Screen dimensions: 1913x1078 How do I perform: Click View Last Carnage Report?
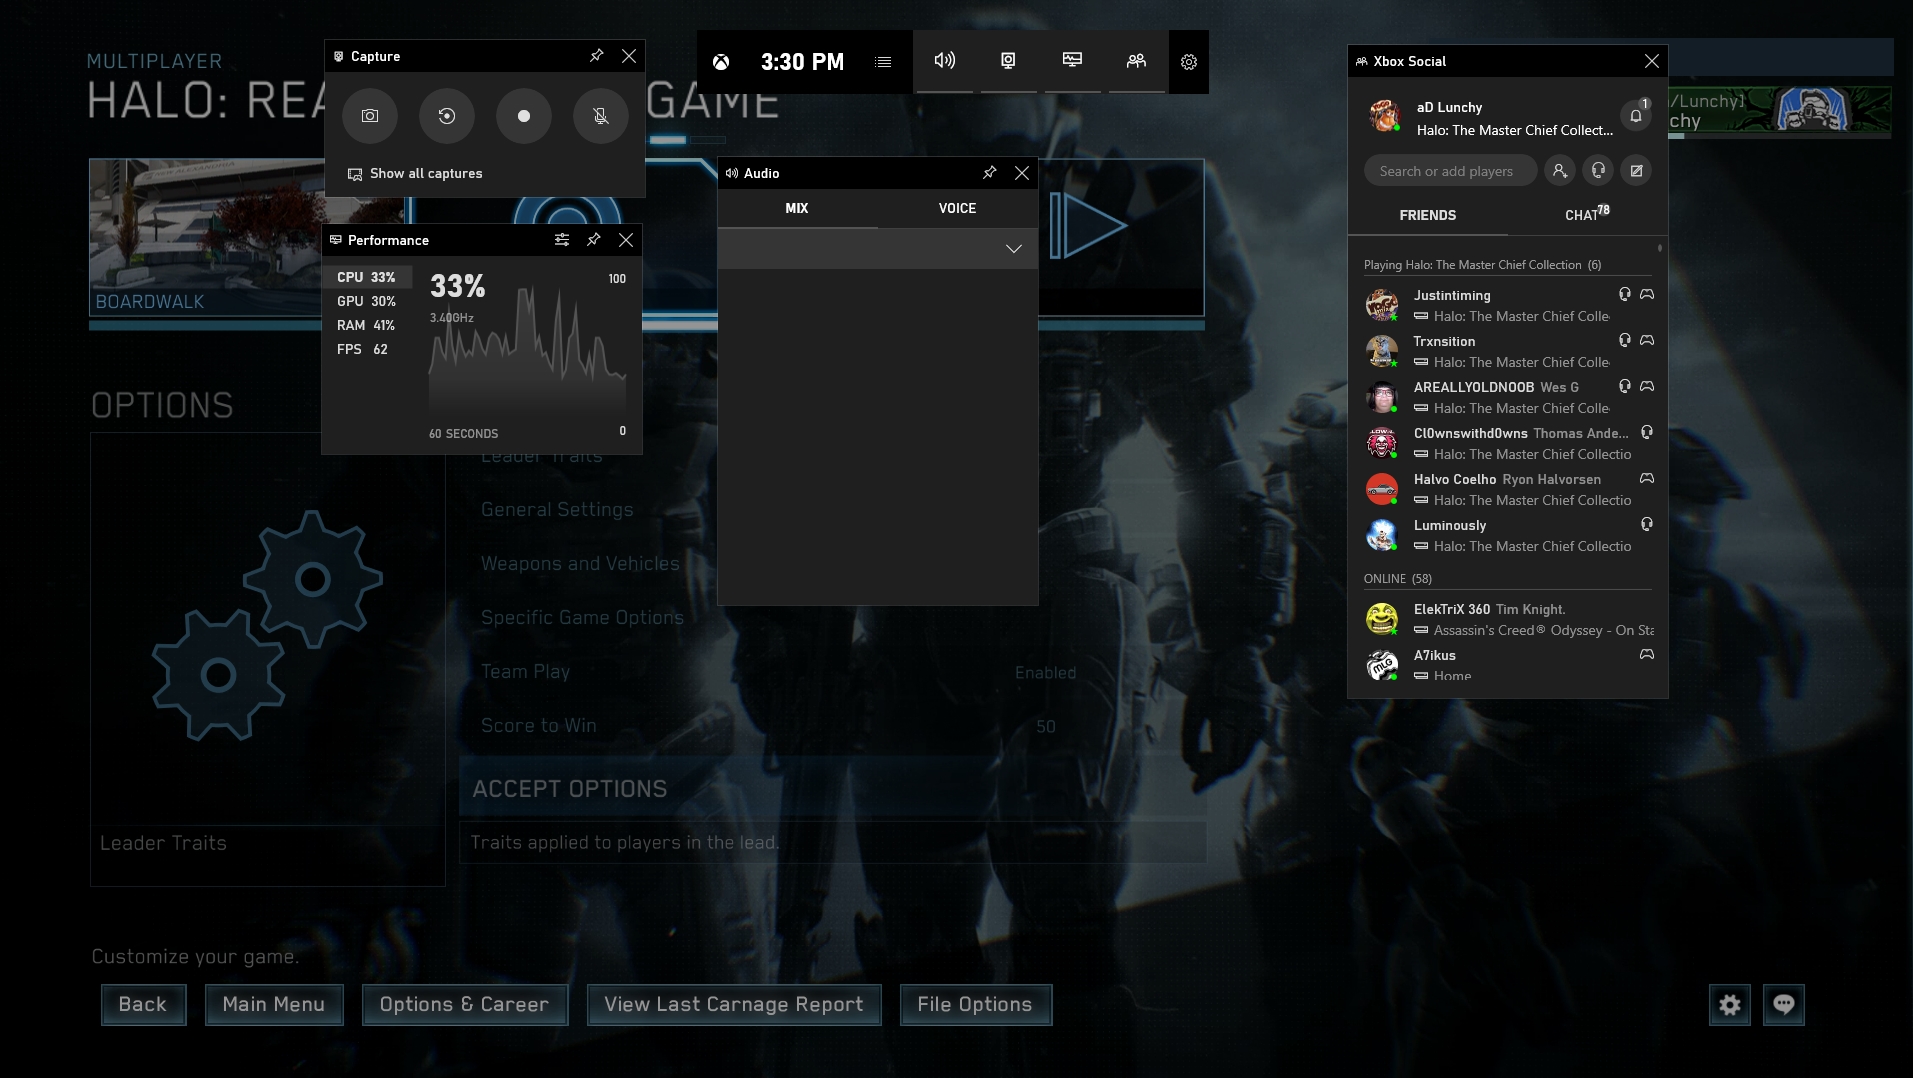coord(734,1004)
